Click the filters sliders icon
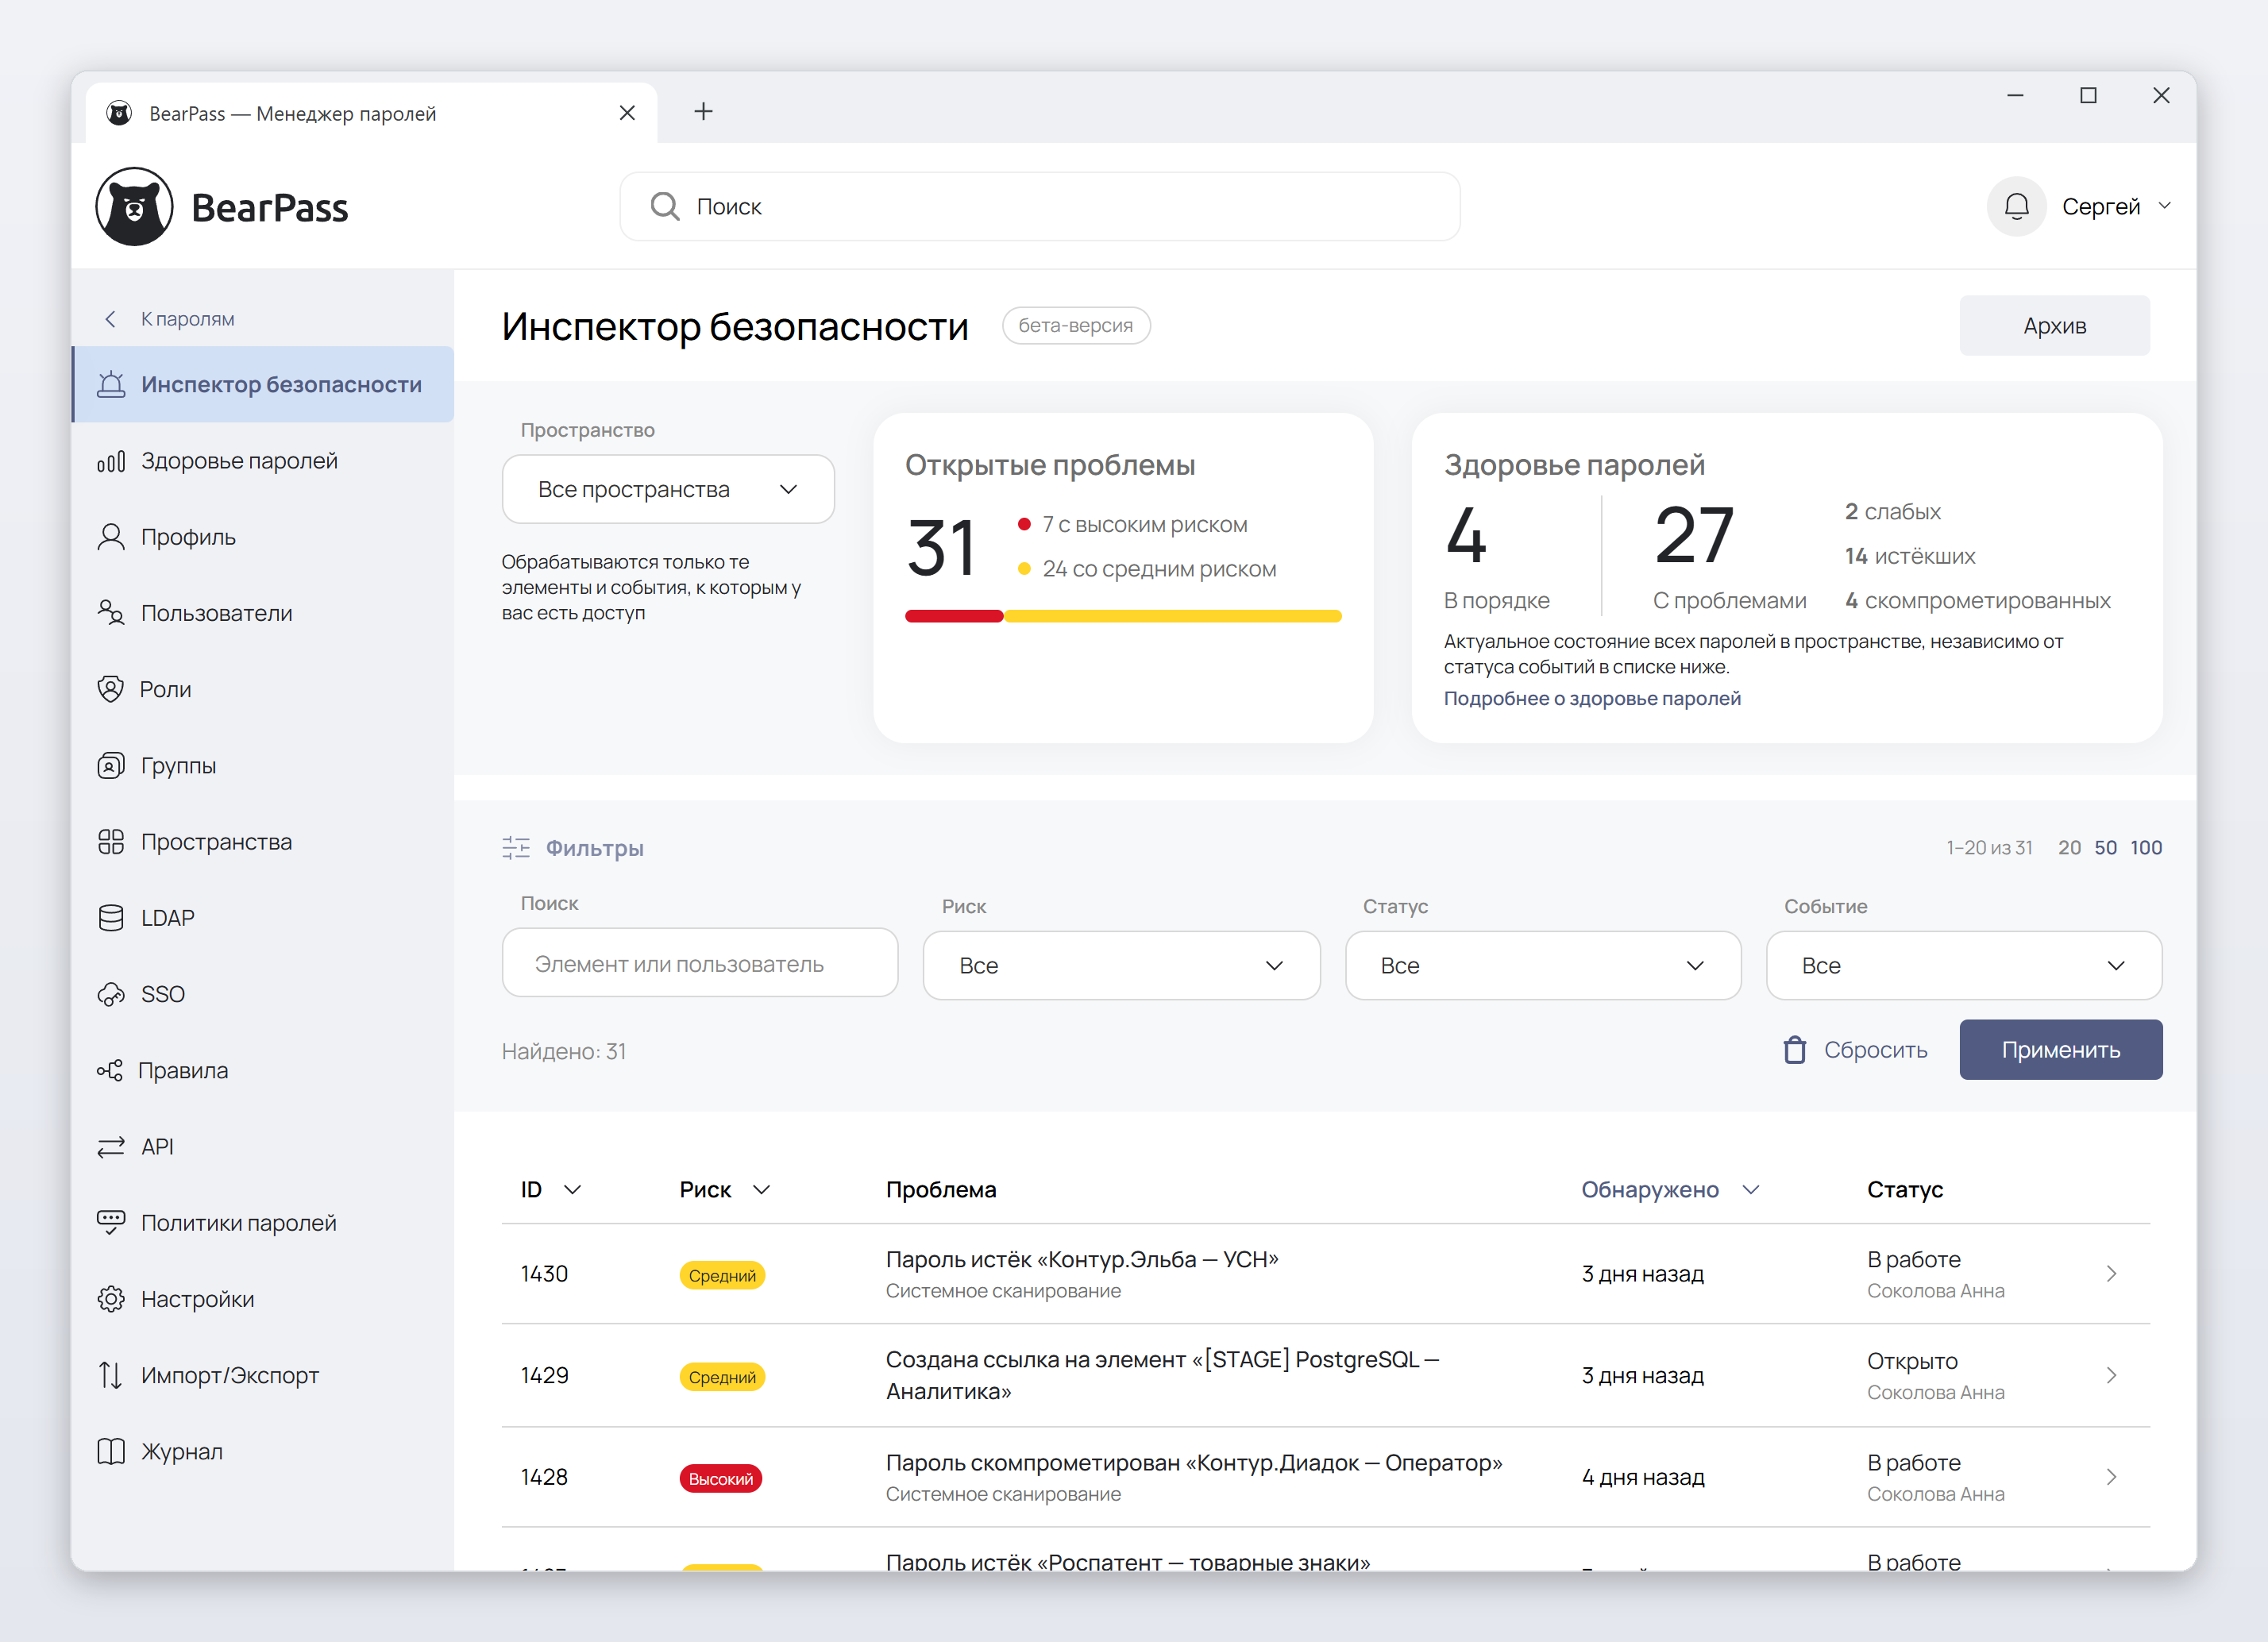 [x=516, y=848]
